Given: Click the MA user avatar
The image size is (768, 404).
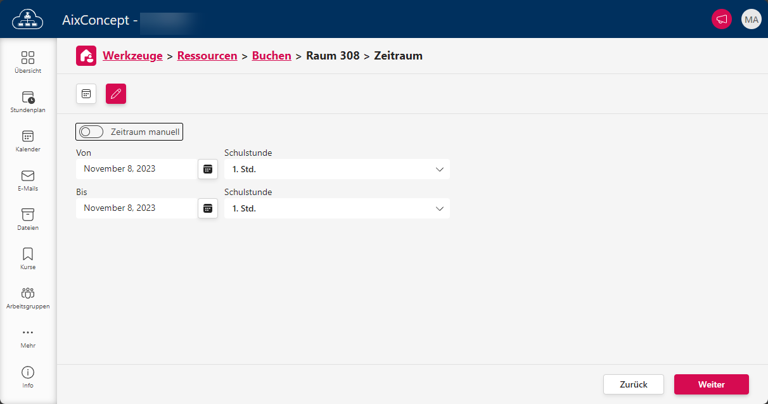Looking at the screenshot, I should [x=751, y=19].
